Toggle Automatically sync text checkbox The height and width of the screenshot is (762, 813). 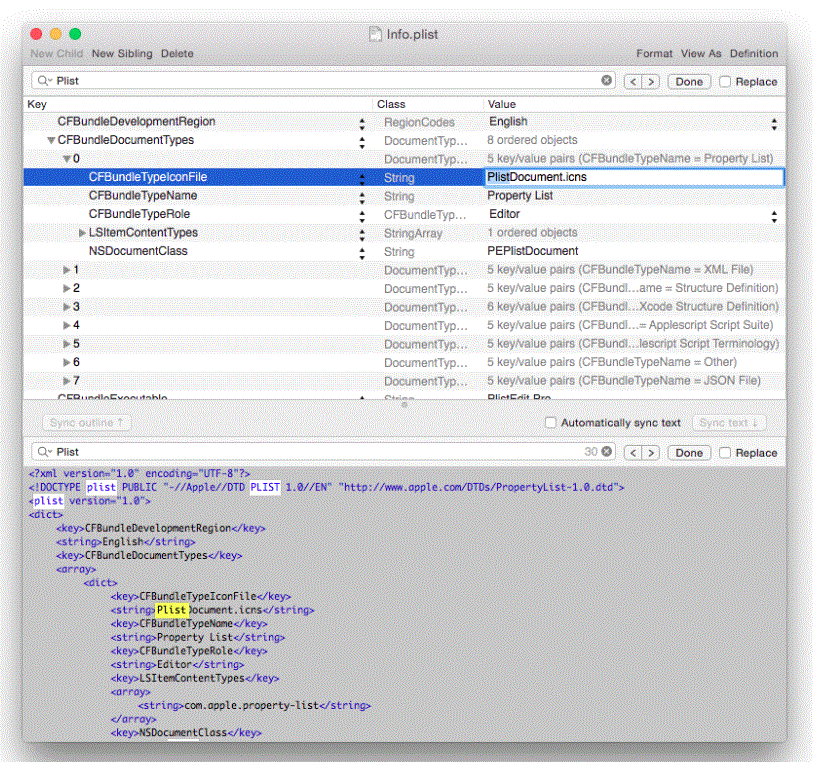pyautogui.click(x=551, y=422)
